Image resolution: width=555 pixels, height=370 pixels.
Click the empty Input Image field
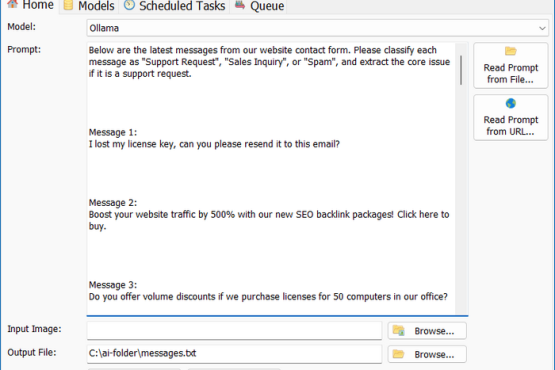point(234,331)
